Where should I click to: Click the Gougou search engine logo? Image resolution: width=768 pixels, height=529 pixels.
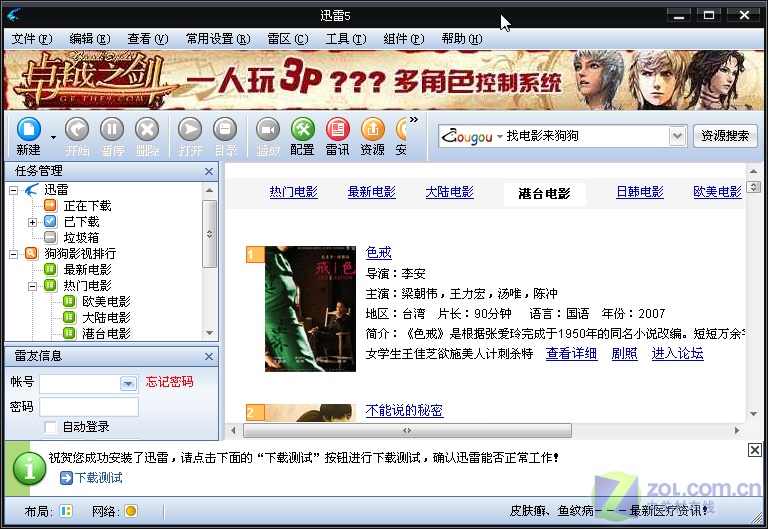467,136
